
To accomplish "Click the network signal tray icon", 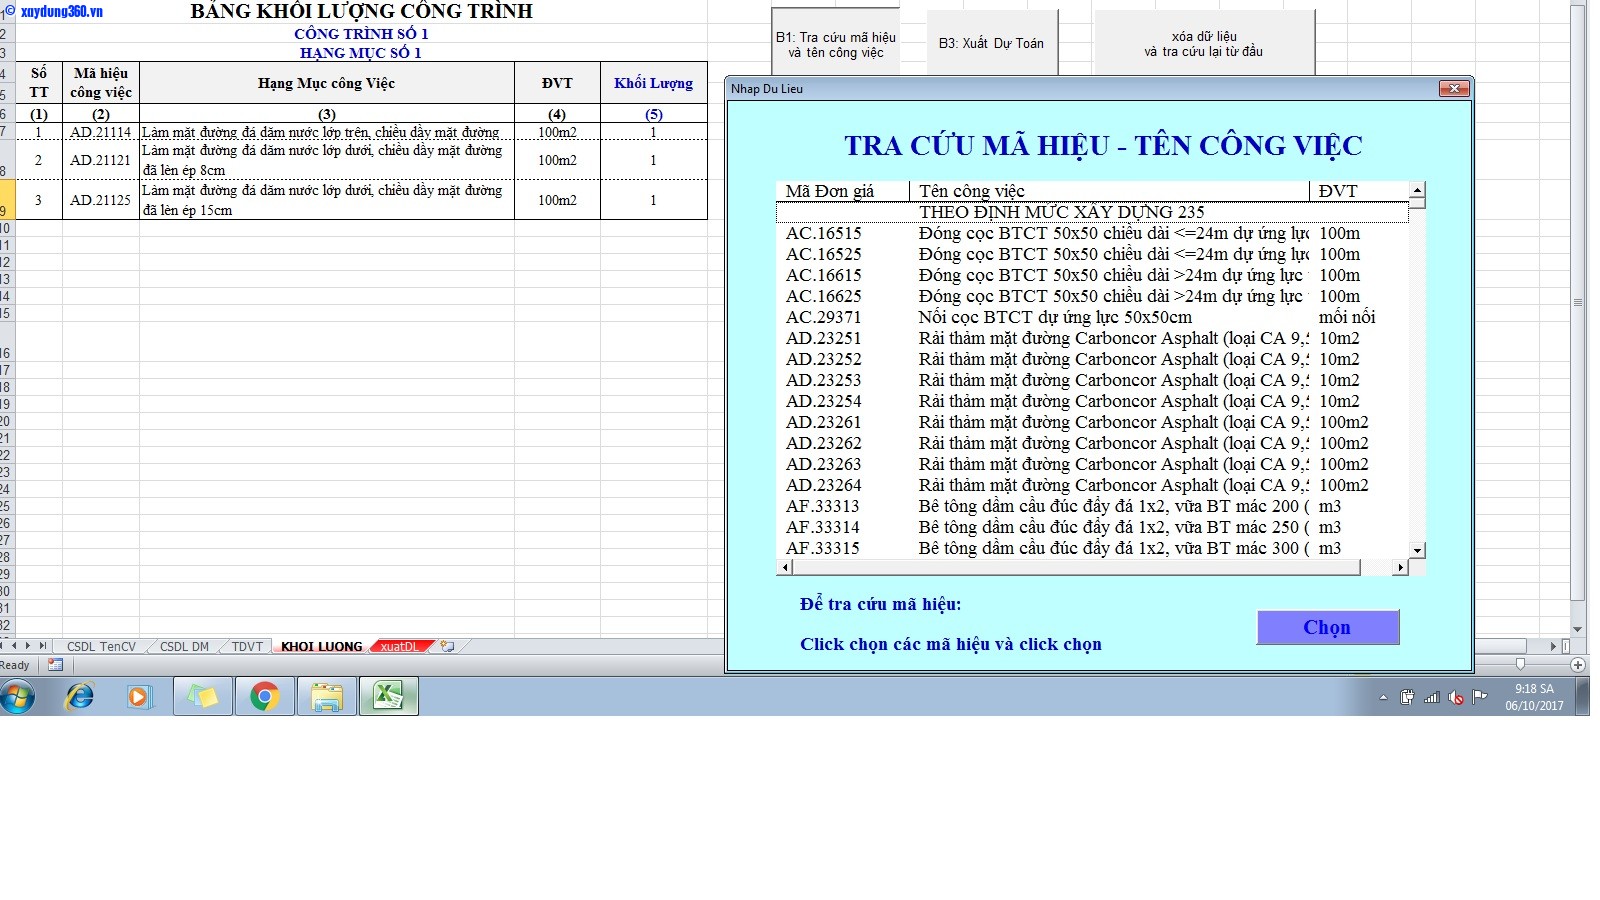I will 1432,698.
